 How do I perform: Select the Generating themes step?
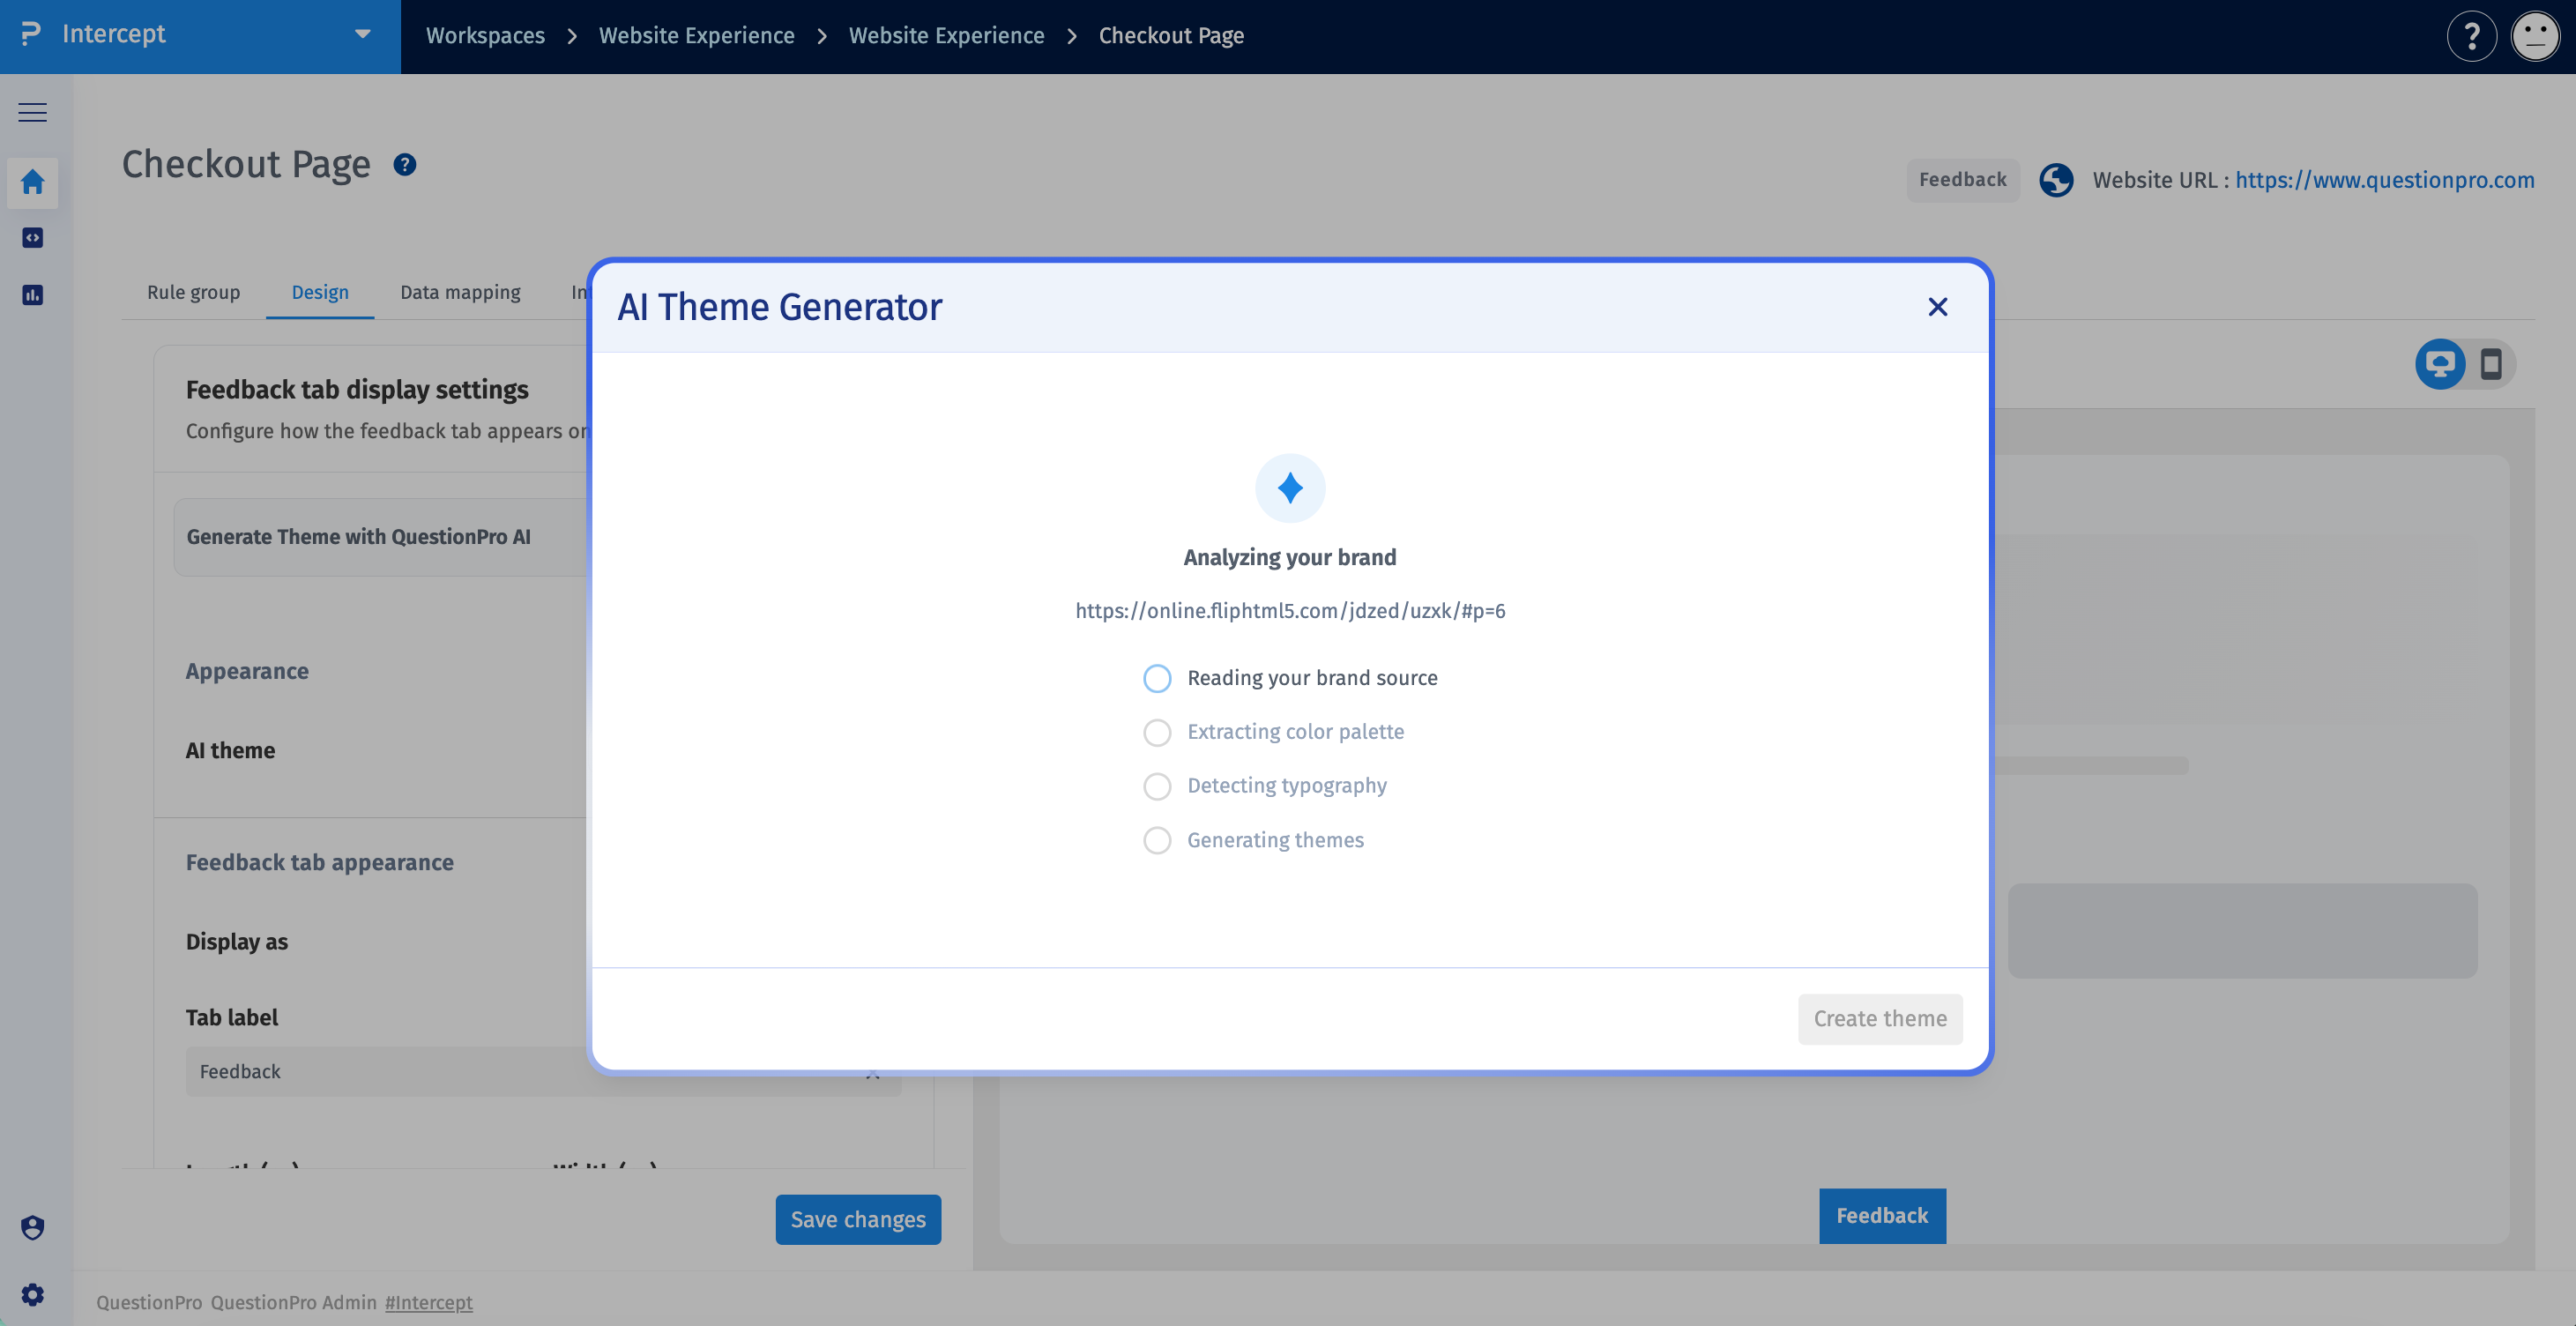[1253, 840]
